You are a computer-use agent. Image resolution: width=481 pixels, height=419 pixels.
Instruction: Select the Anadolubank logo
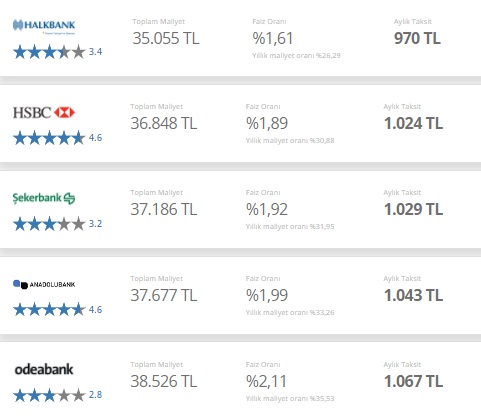44,284
